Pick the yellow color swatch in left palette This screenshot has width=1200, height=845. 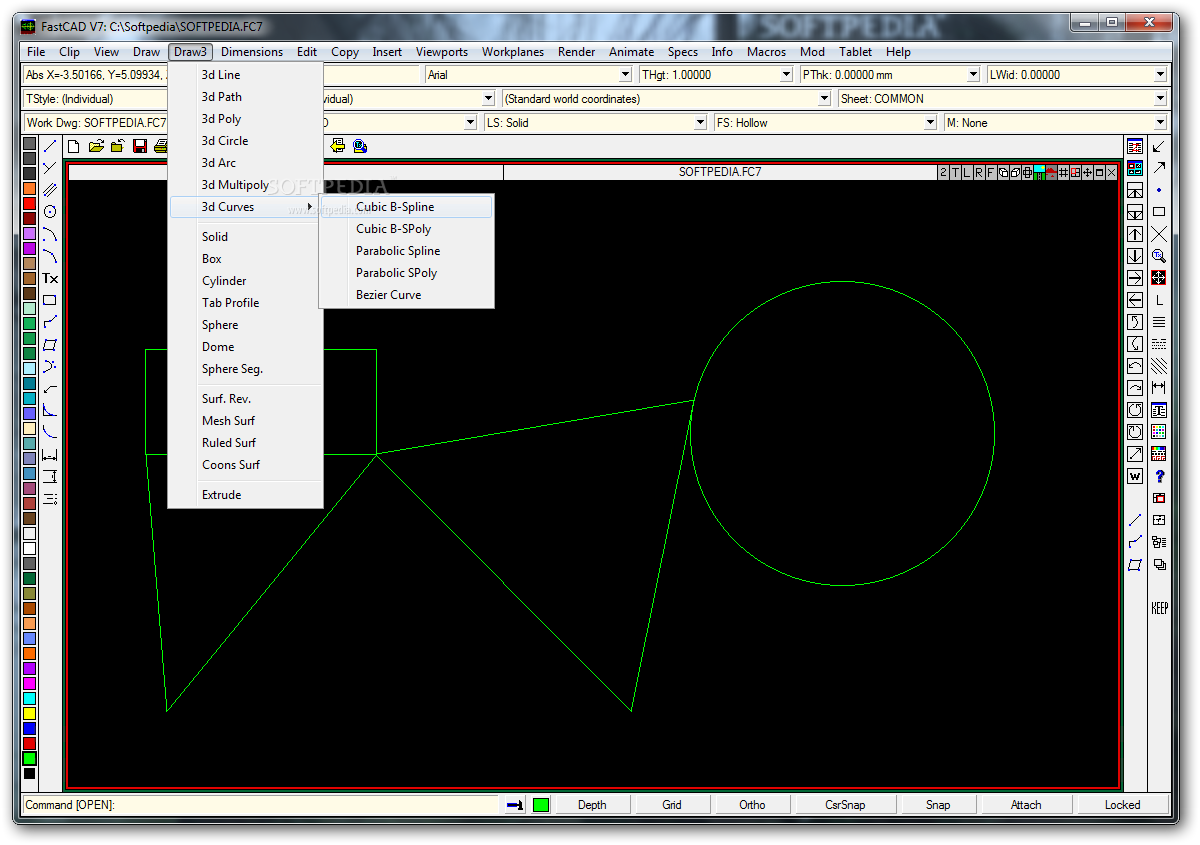[x=29, y=713]
